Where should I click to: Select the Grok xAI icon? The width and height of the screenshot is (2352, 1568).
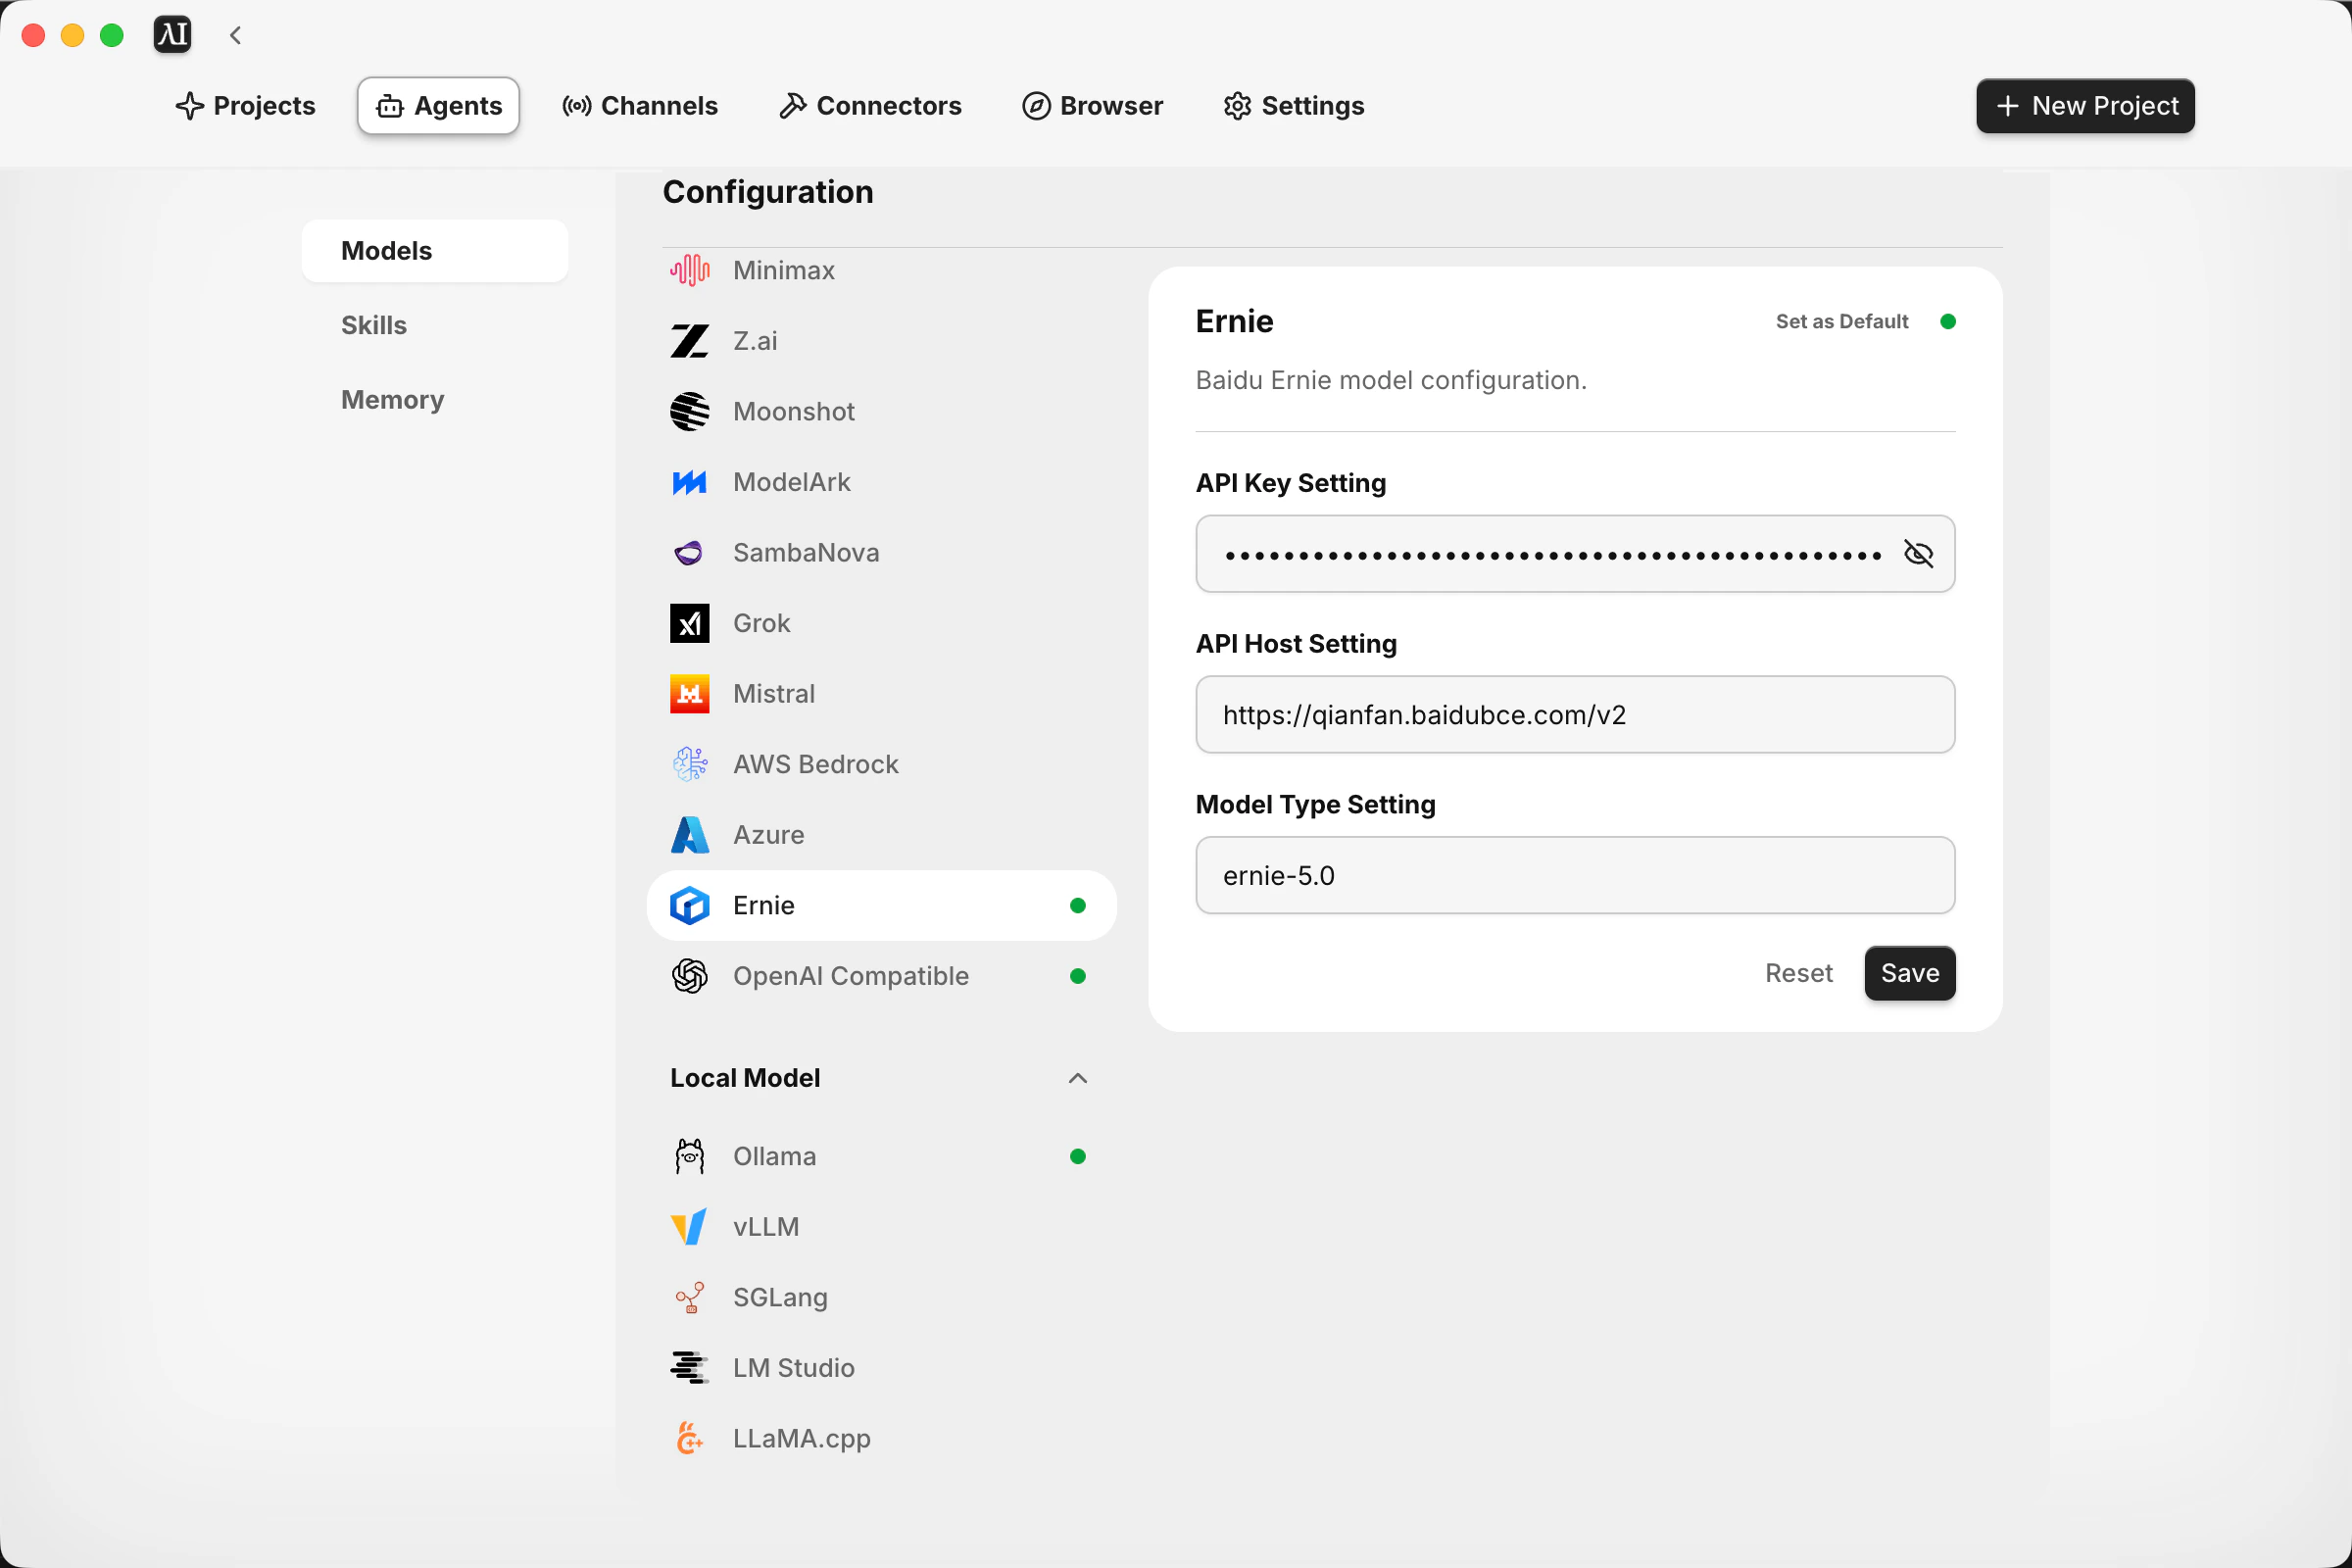click(689, 623)
